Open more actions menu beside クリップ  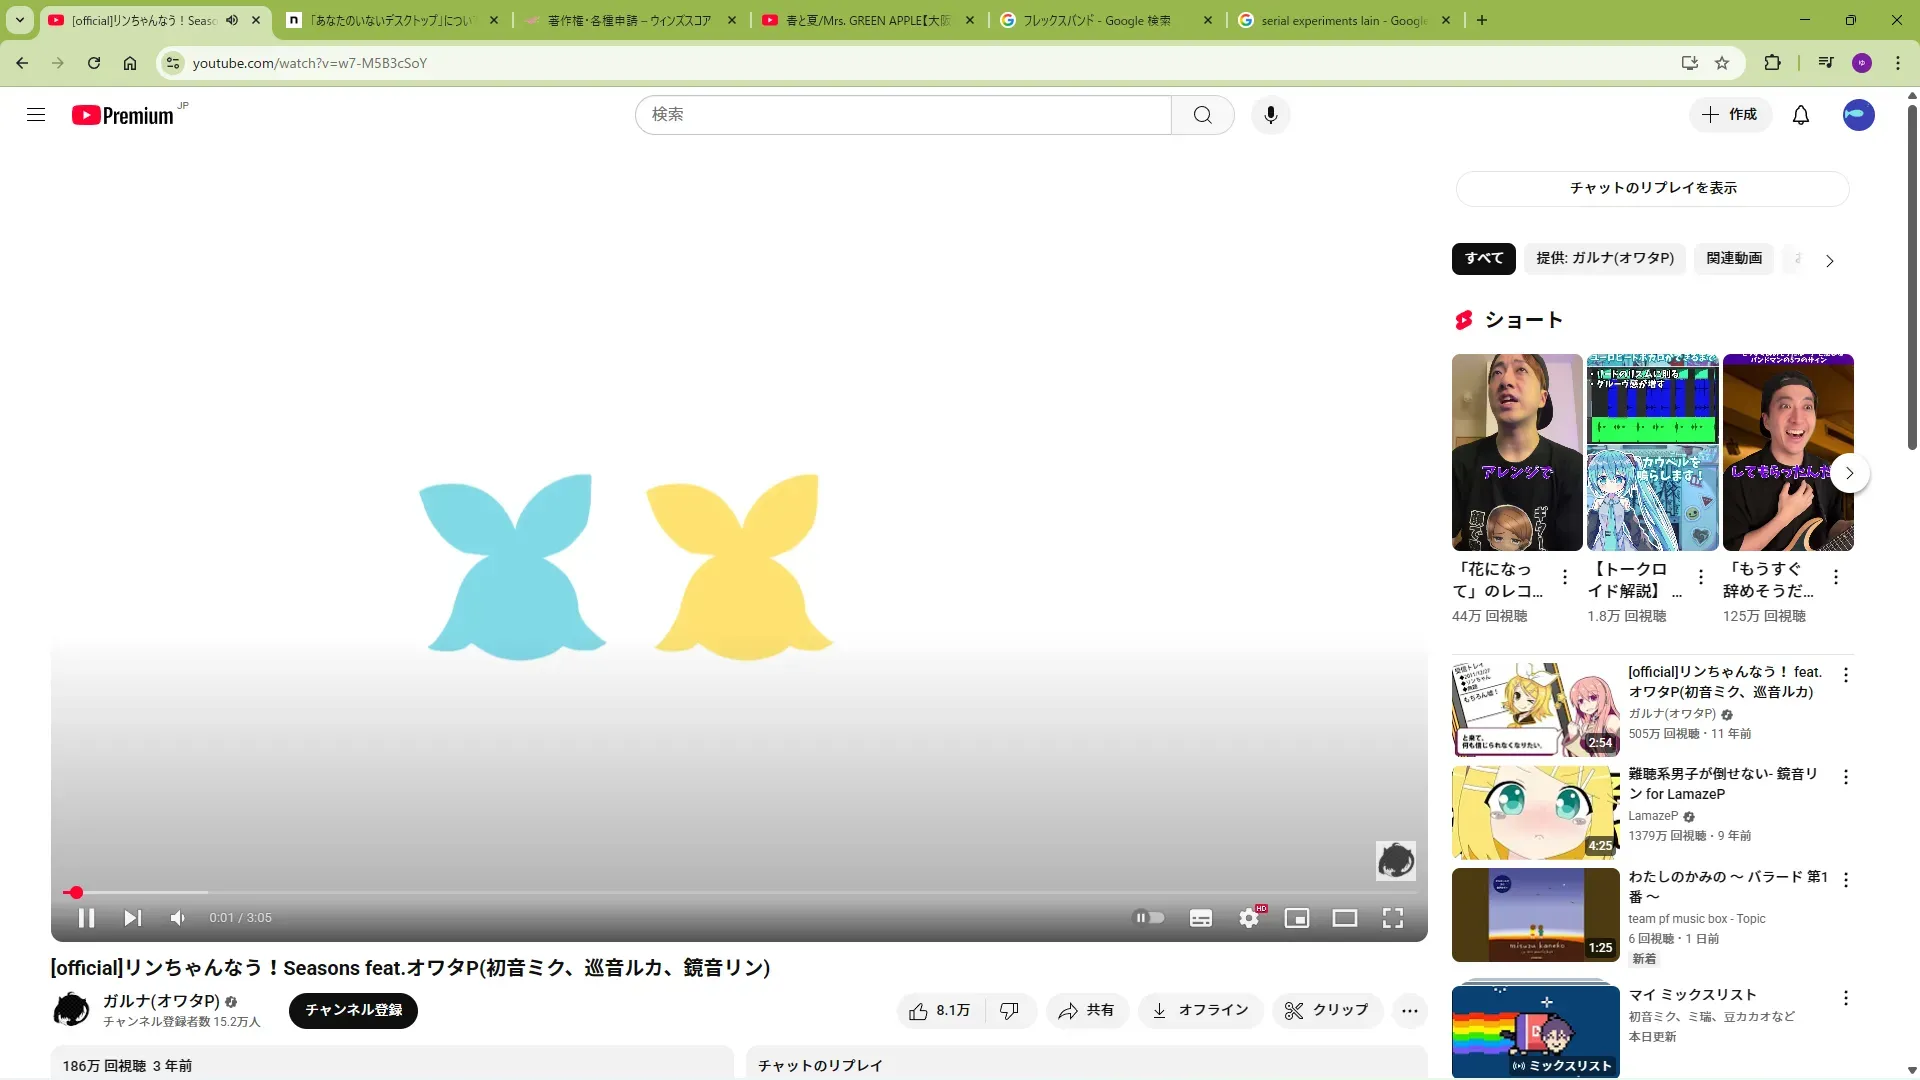pyautogui.click(x=1410, y=1011)
